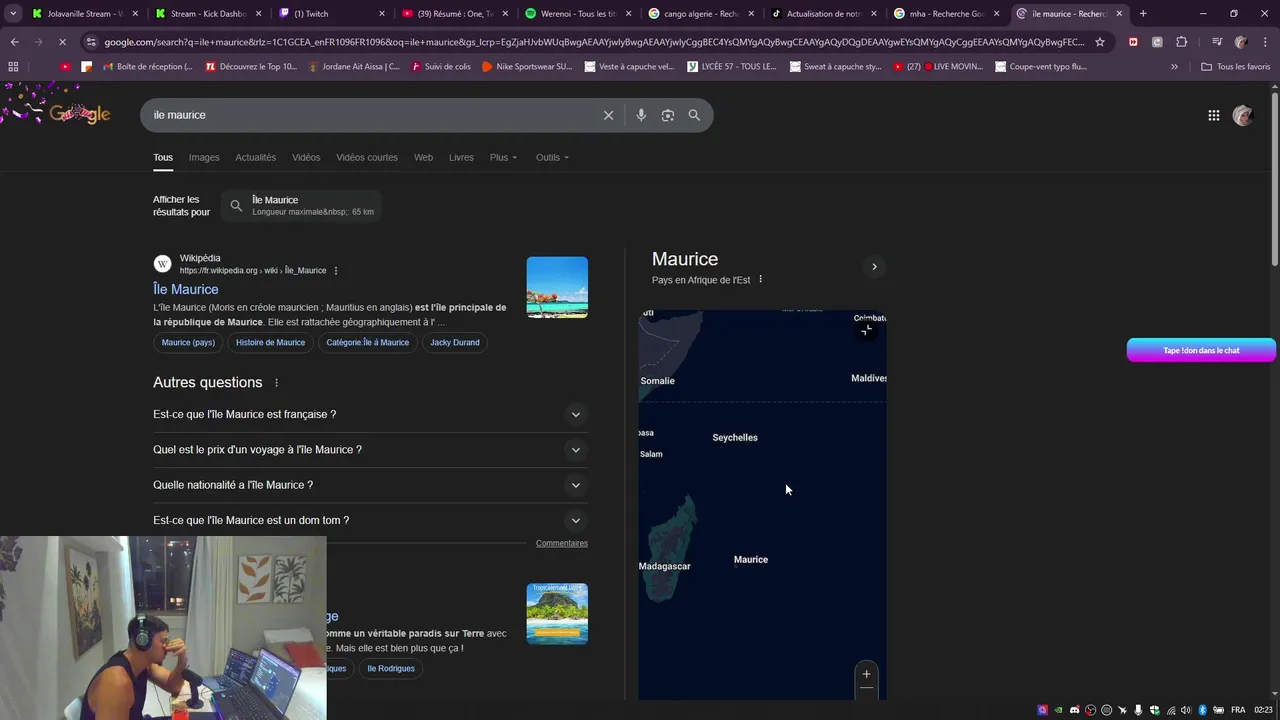Open the Google account avatar
Image resolution: width=1280 pixels, height=720 pixels.
pos(1243,115)
